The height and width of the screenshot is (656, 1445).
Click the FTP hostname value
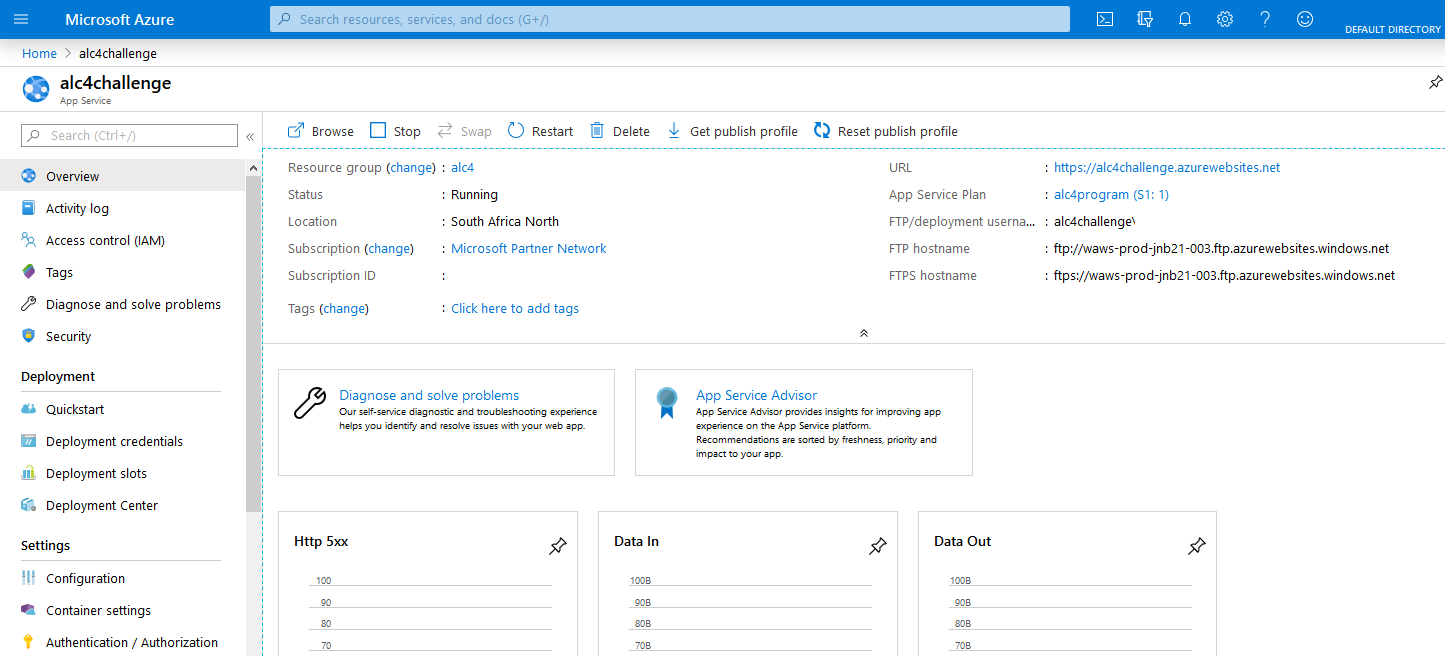point(1221,248)
